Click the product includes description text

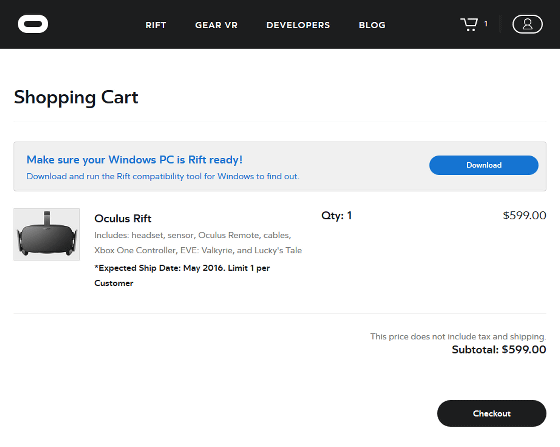click(x=198, y=243)
